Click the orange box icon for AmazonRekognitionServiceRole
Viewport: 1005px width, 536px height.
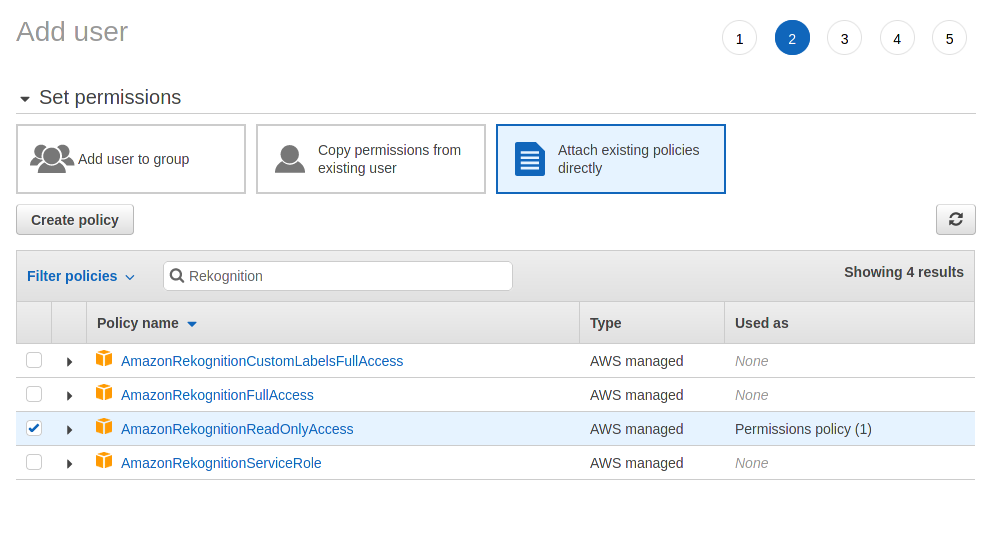[104, 460]
